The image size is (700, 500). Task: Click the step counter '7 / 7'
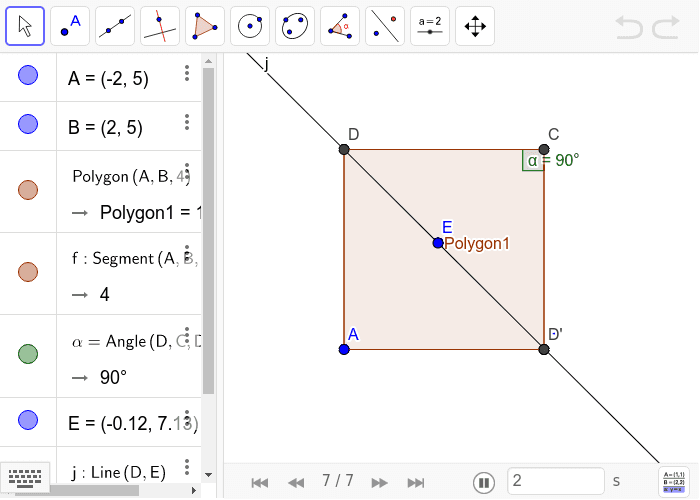338,481
